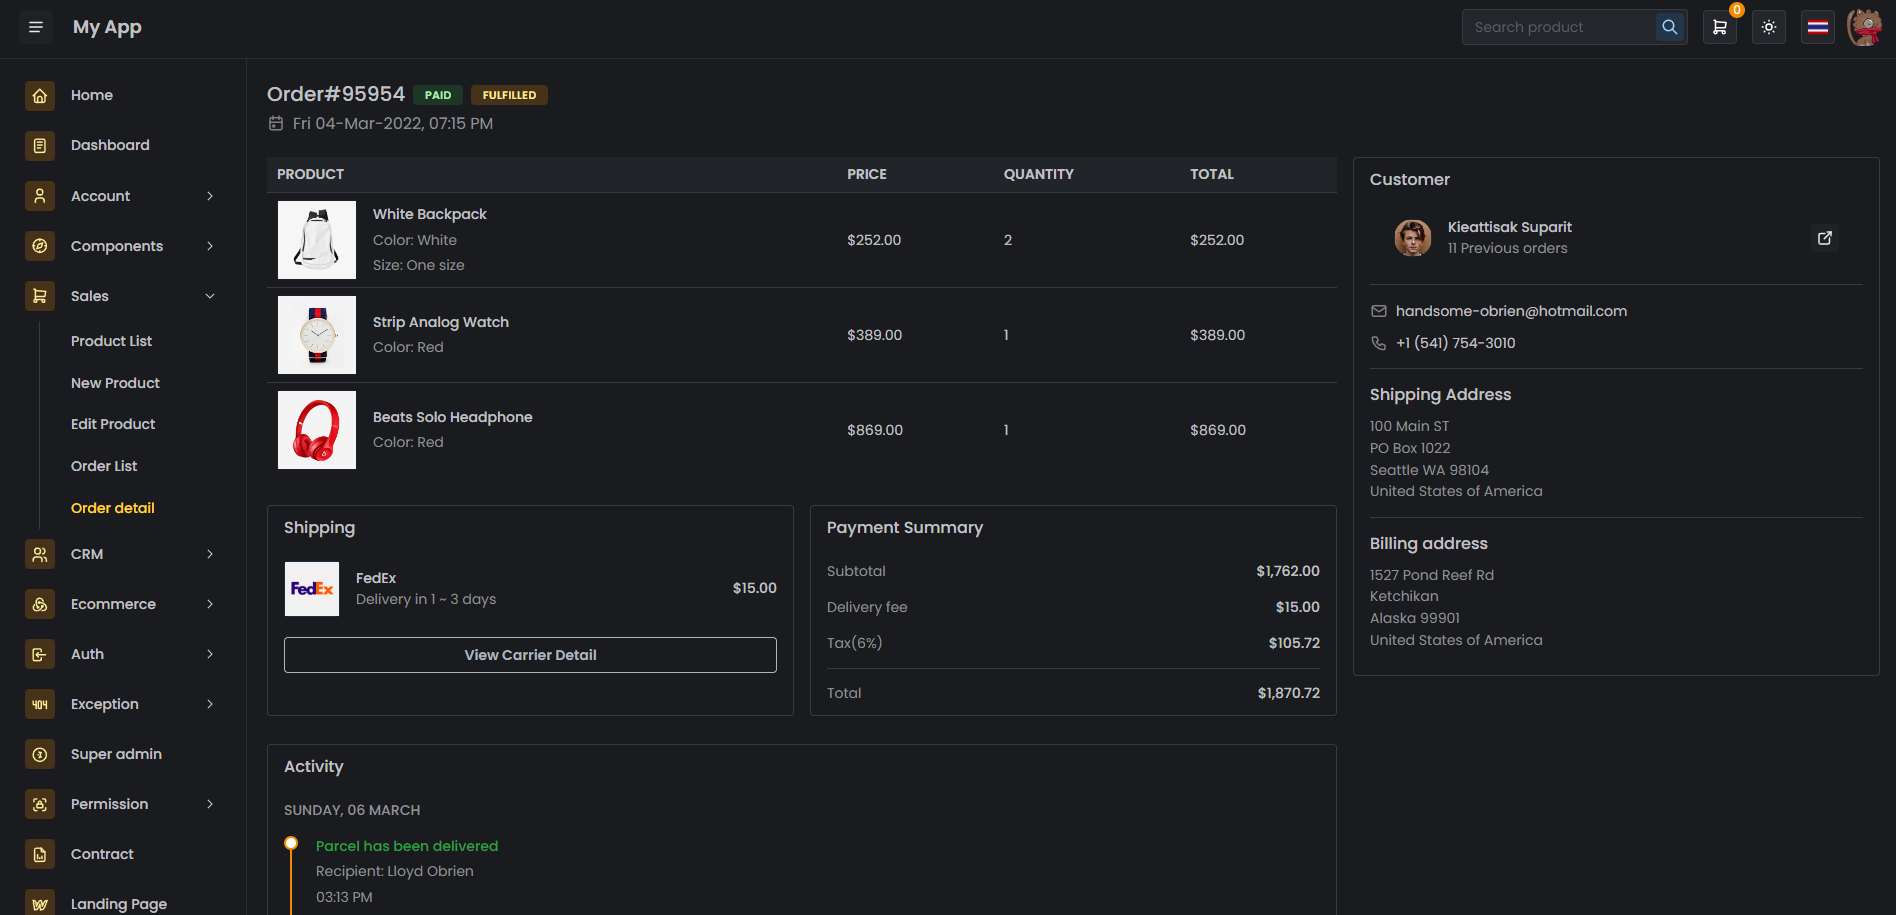The width and height of the screenshot is (1896, 915).
Task: Click the Landing Page sidebar icon
Action: point(40,903)
